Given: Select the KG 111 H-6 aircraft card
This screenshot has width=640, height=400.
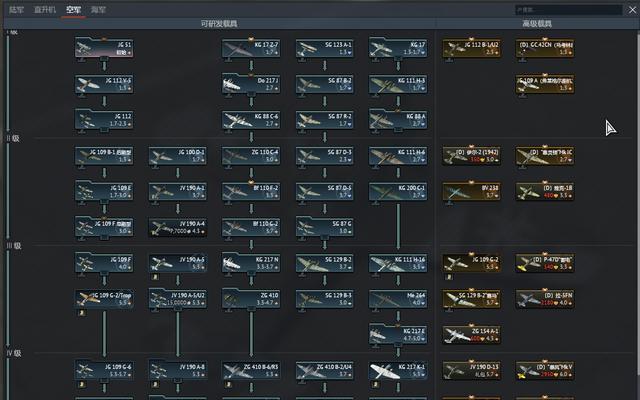Looking at the screenshot, I should (398, 156).
